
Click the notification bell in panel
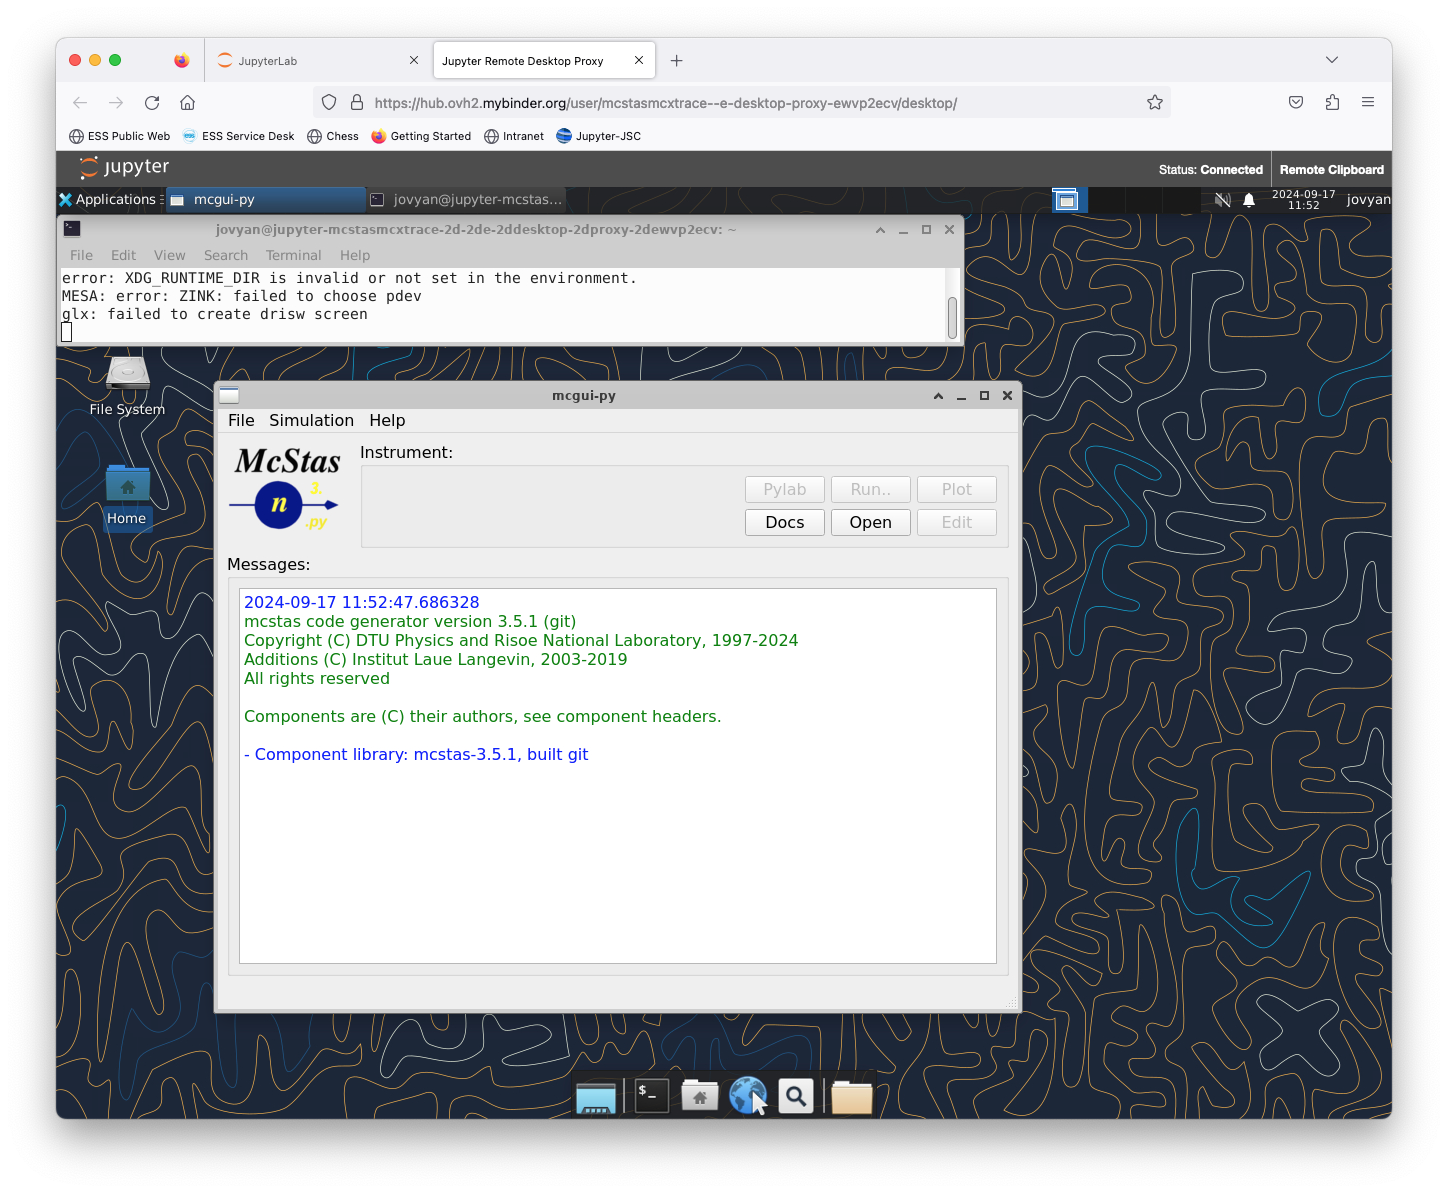coord(1249,200)
